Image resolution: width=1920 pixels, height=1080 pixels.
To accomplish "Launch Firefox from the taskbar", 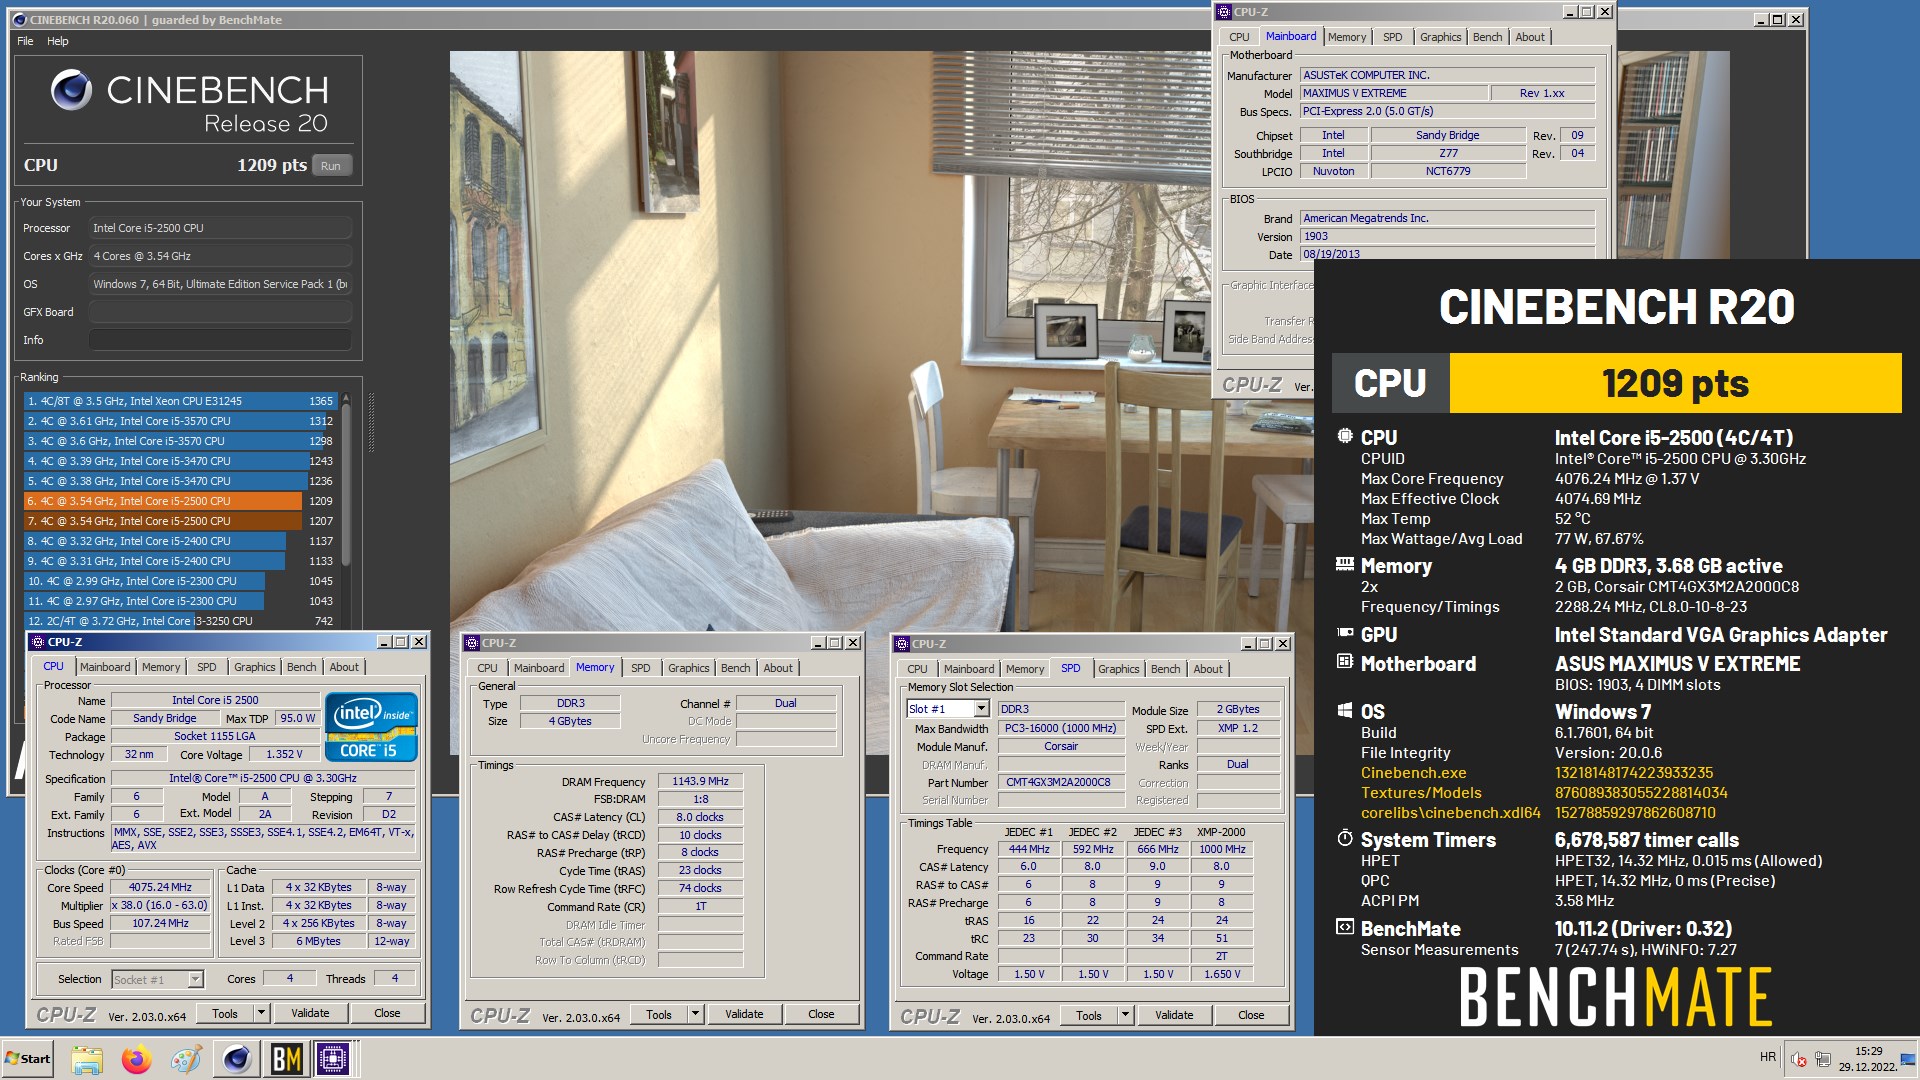I will (137, 1059).
